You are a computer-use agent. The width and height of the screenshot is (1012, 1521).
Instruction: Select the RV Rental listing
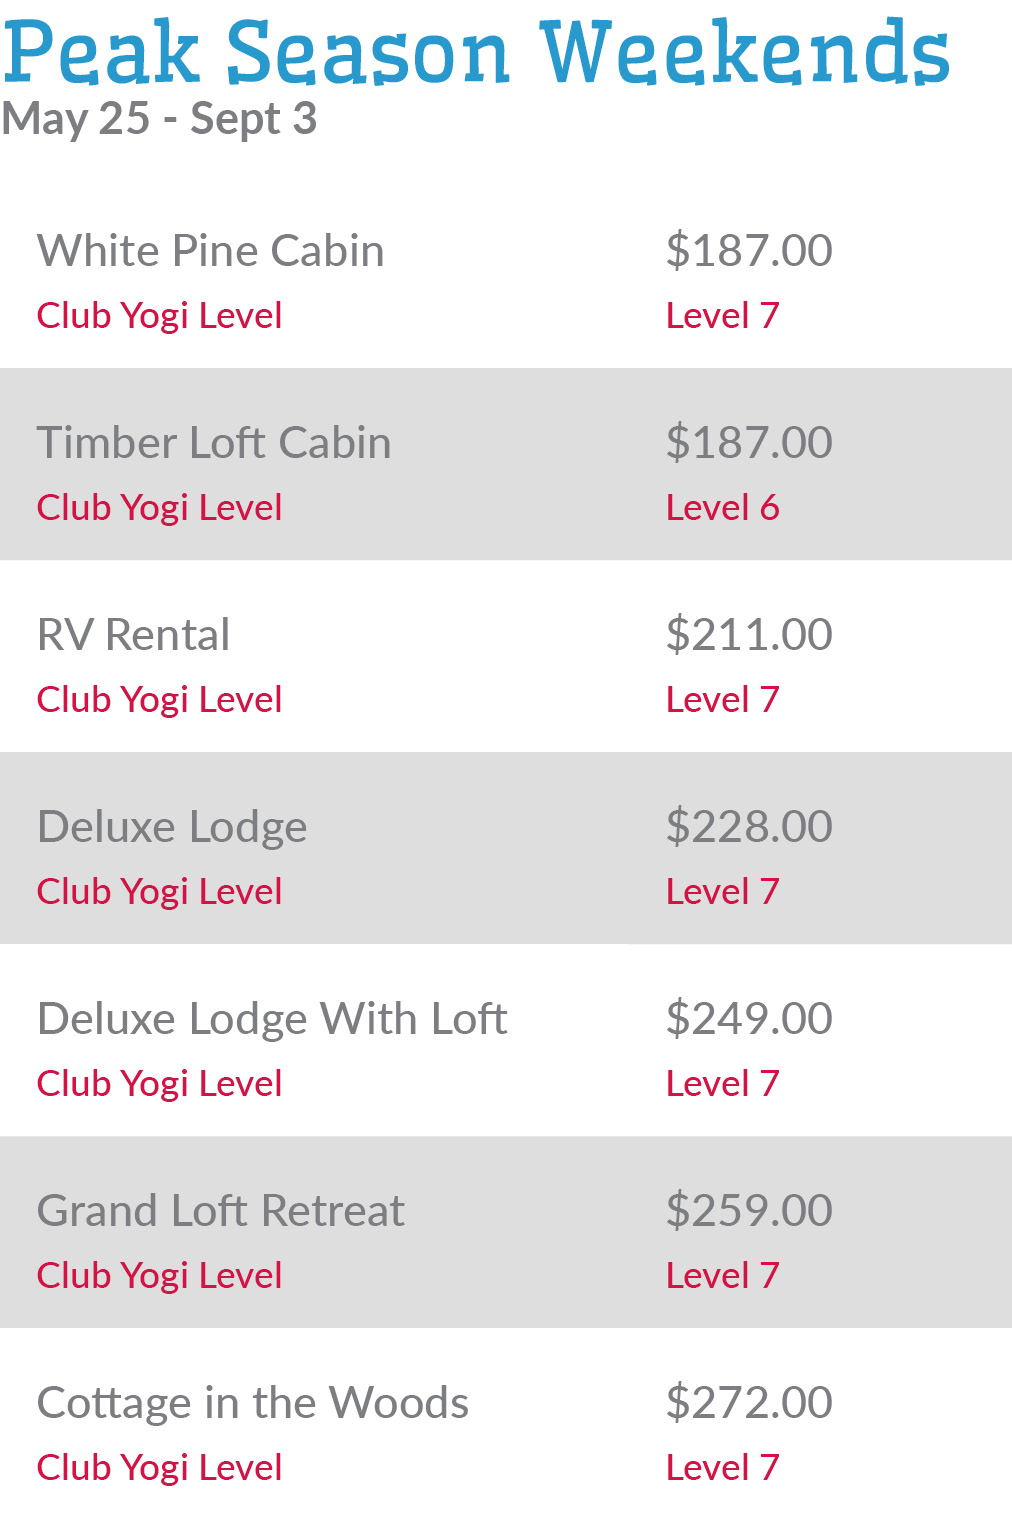coord(133,635)
